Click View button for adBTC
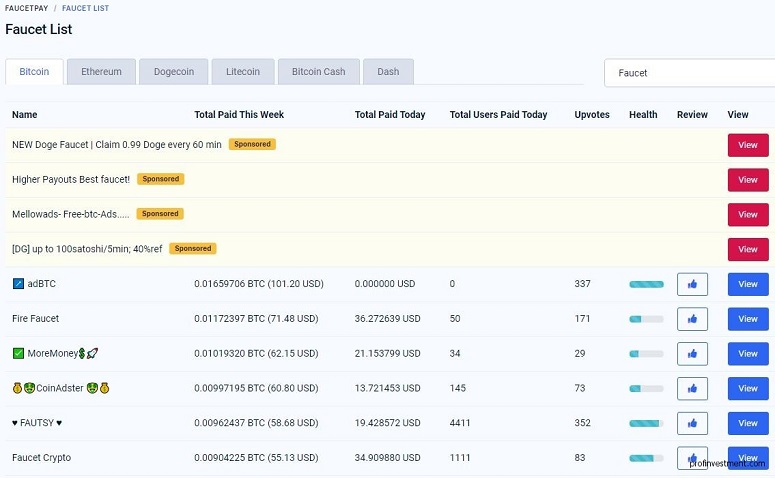 (748, 284)
